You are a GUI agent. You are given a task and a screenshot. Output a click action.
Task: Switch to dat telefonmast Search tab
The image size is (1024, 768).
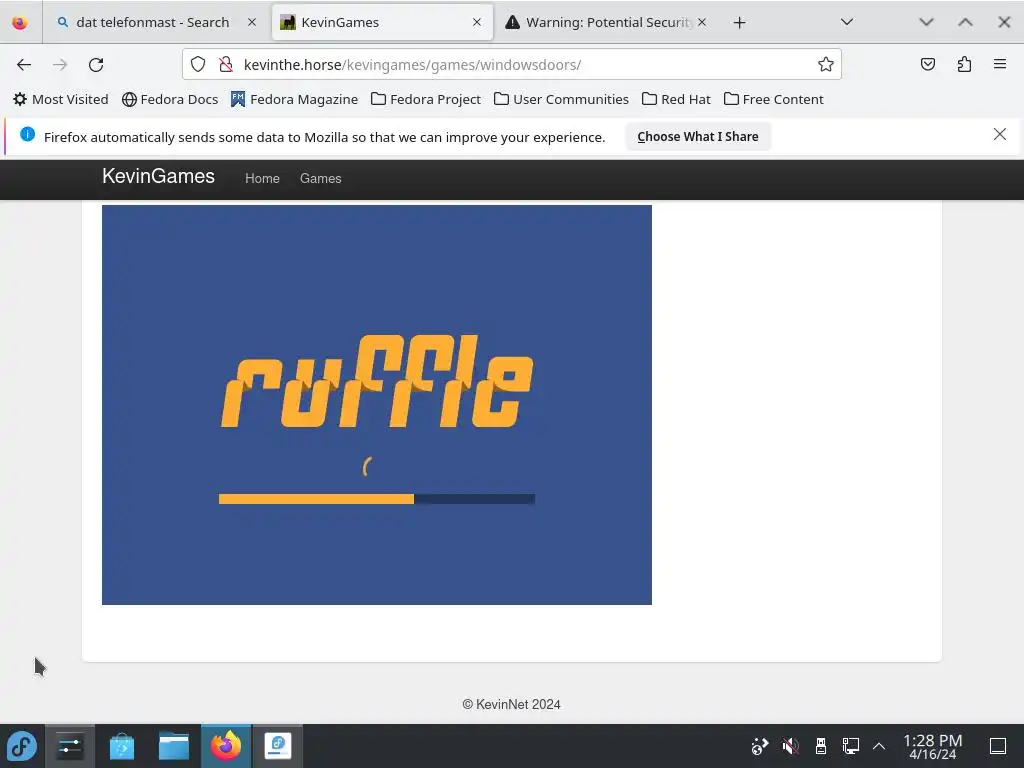(x=157, y=22)
